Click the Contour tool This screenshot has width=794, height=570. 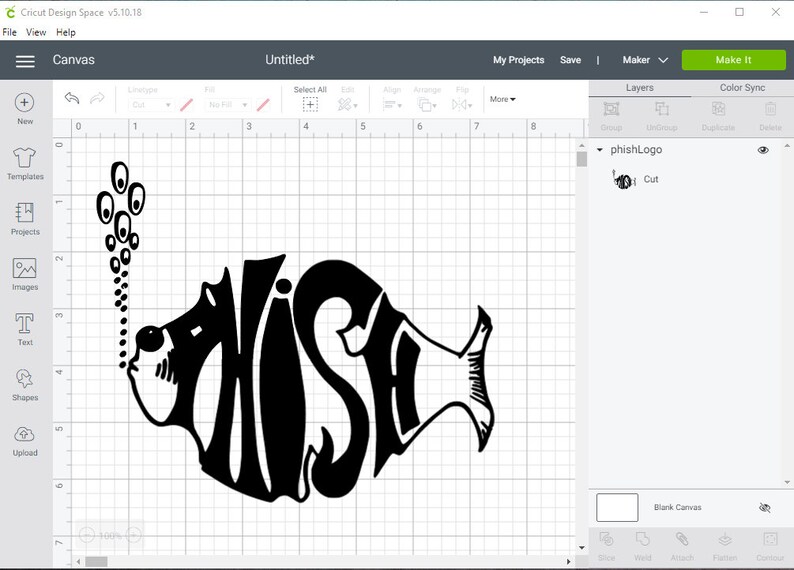click(x=770, y=546)
